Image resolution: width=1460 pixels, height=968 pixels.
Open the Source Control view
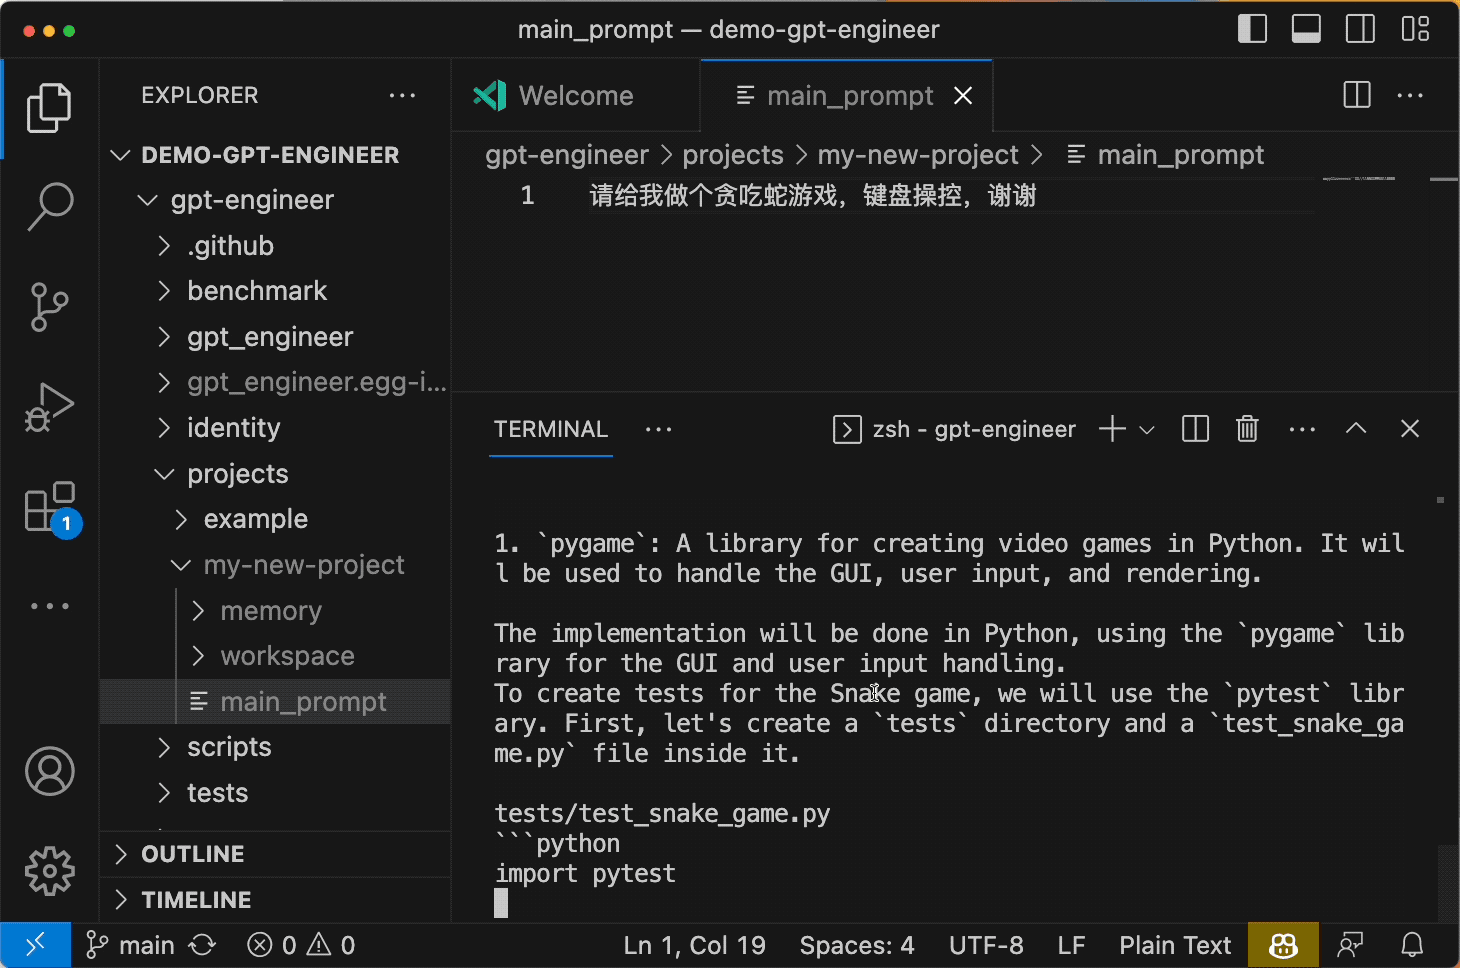point(49,307)
